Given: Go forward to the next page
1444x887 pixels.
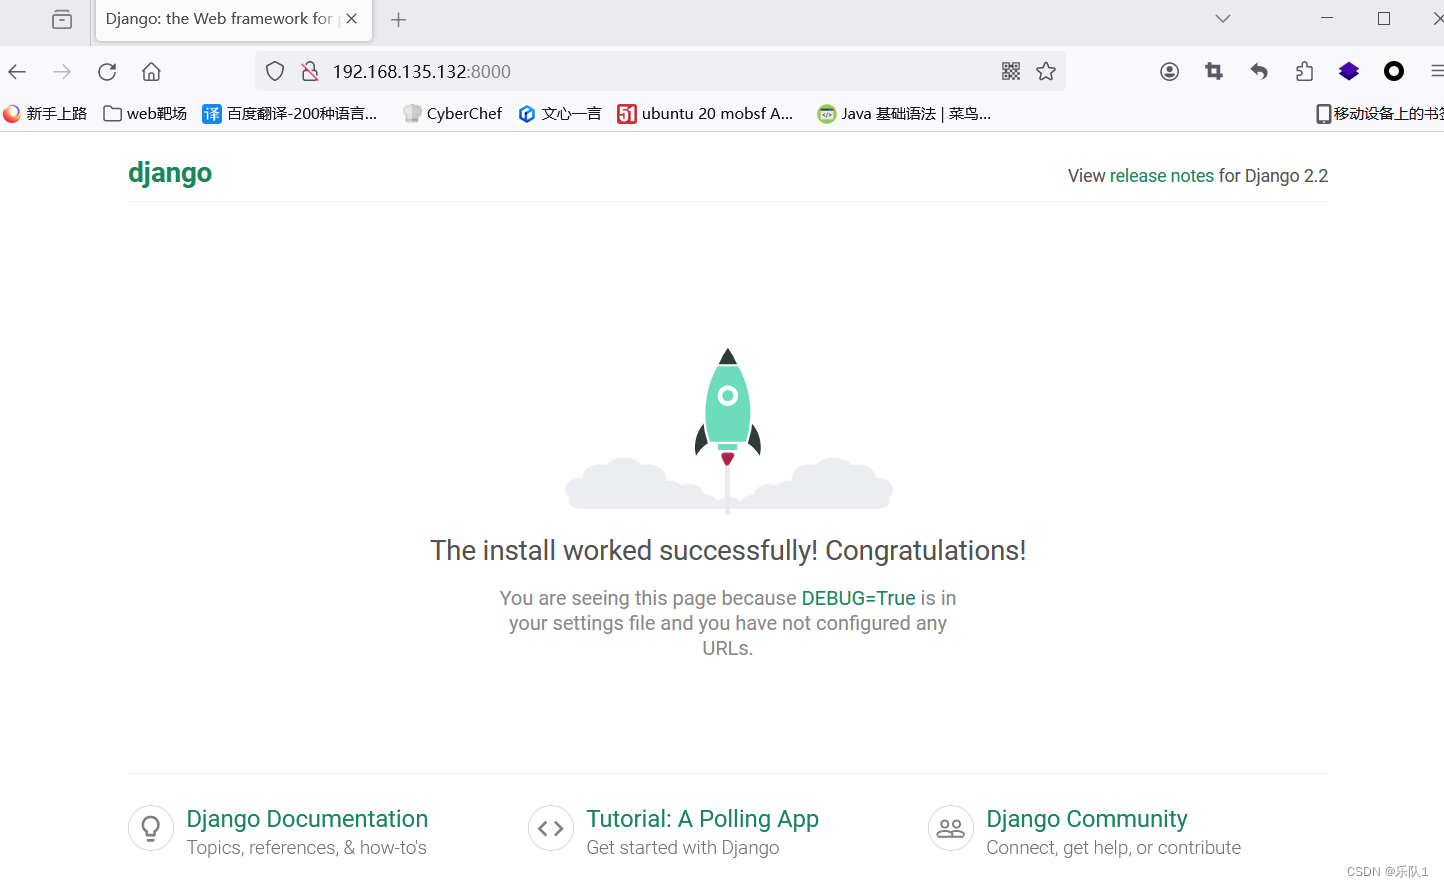Looking at the screenshot, I should [62, 71].
